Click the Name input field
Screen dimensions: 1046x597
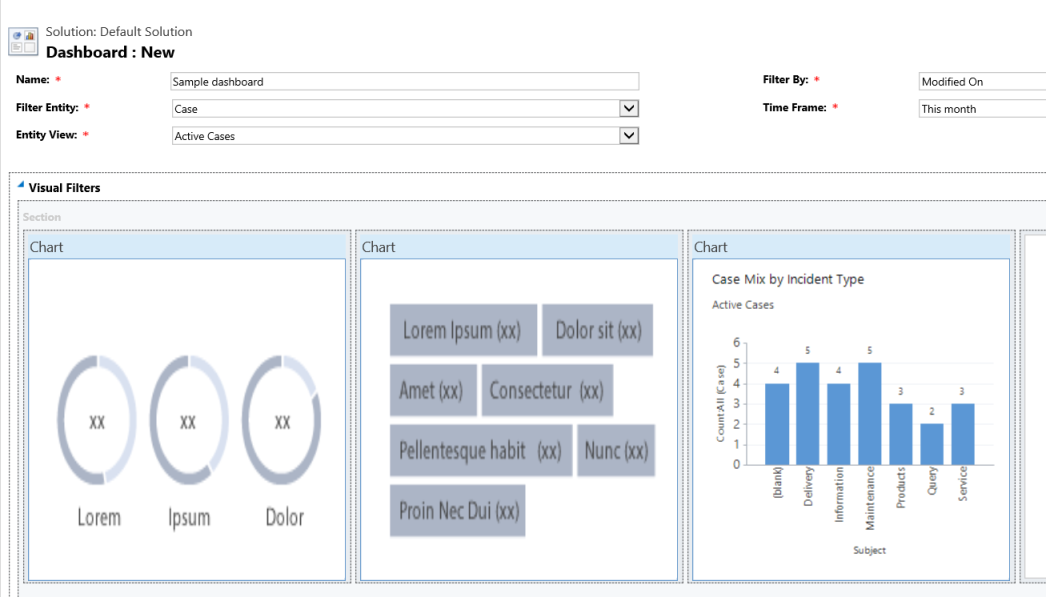pyautogui.click(x=400, y=81)
